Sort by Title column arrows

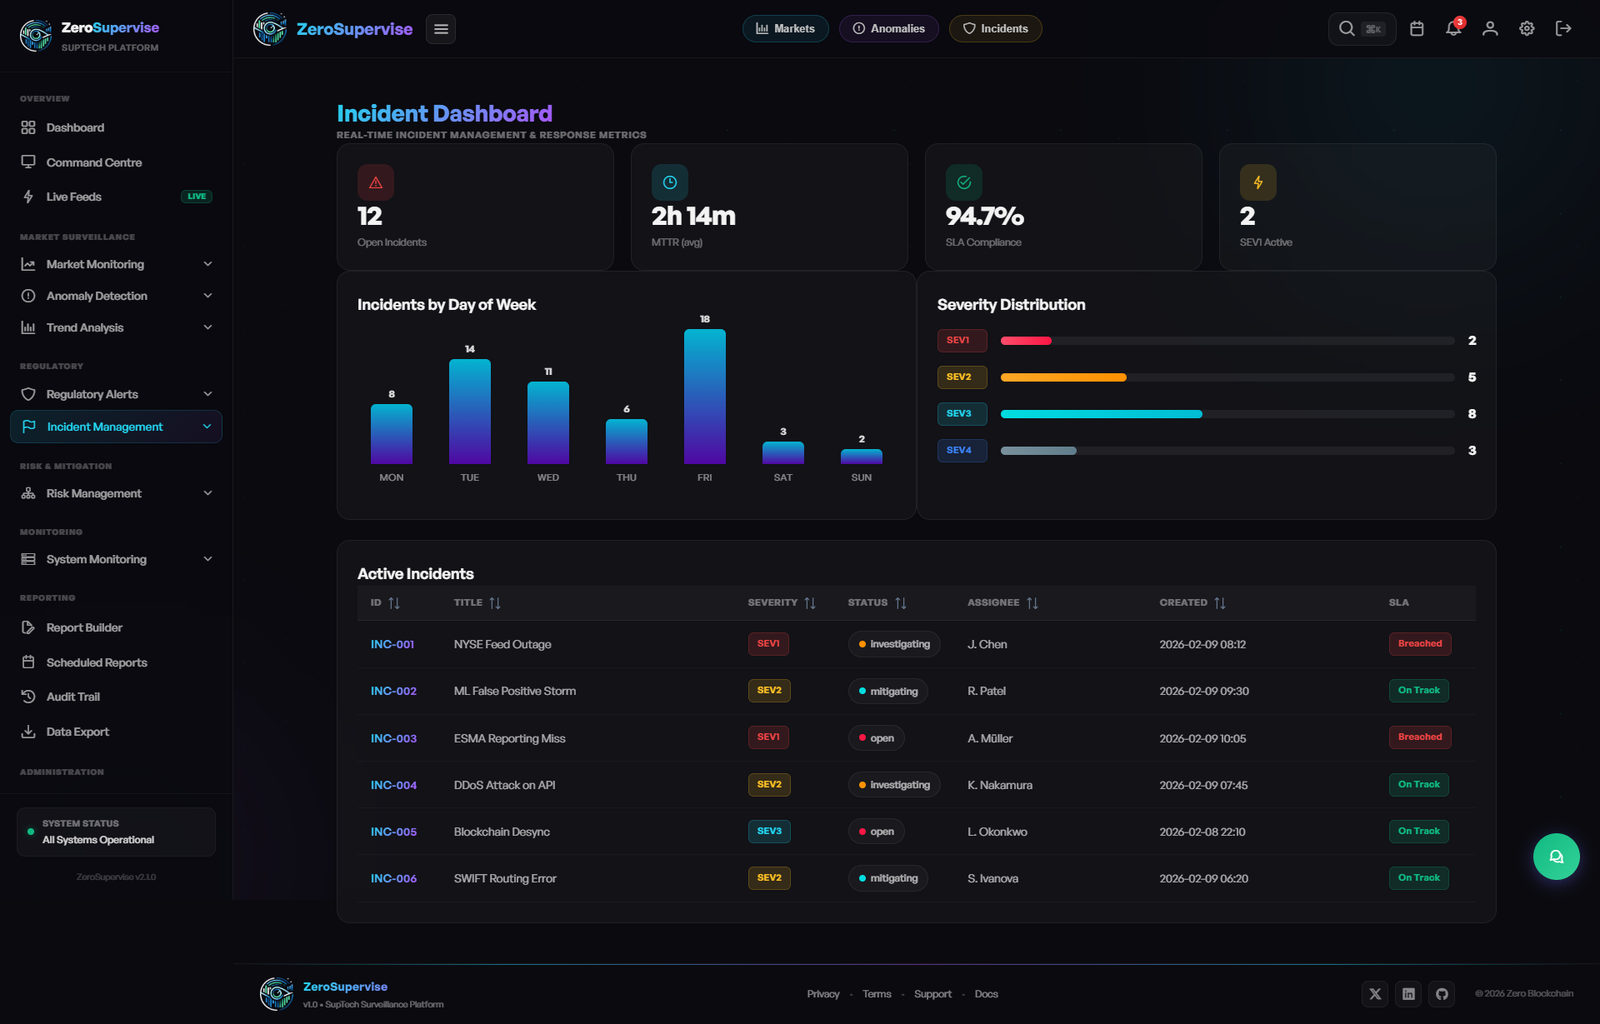point(495,603)
